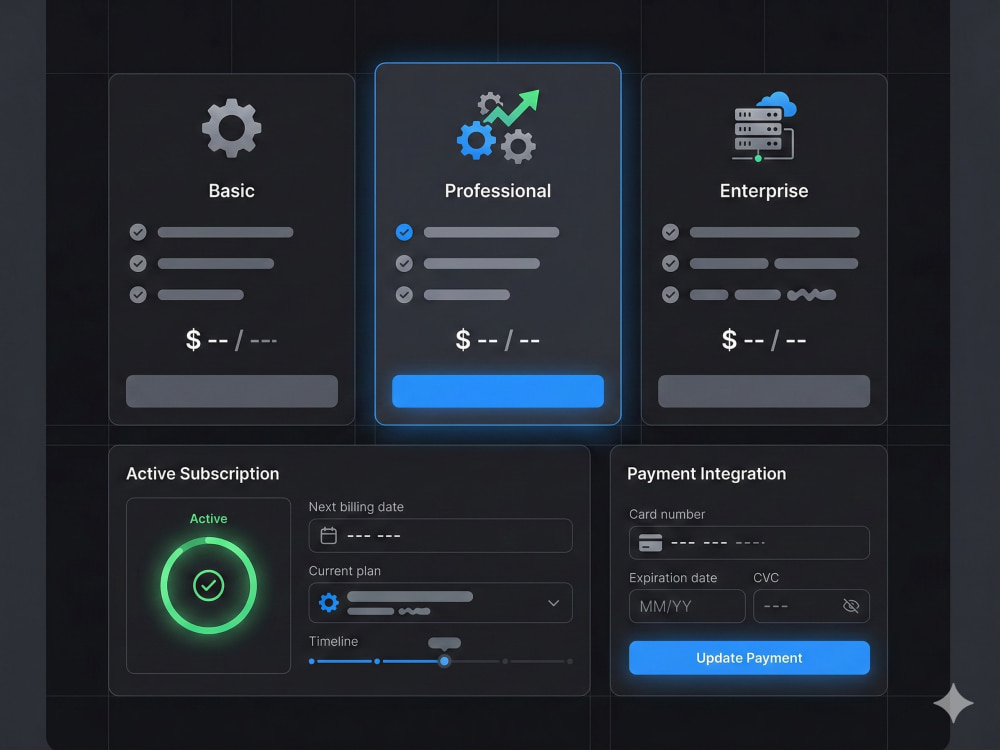Click the fourth gray dot on the Timeline

[x=505, y=661]
